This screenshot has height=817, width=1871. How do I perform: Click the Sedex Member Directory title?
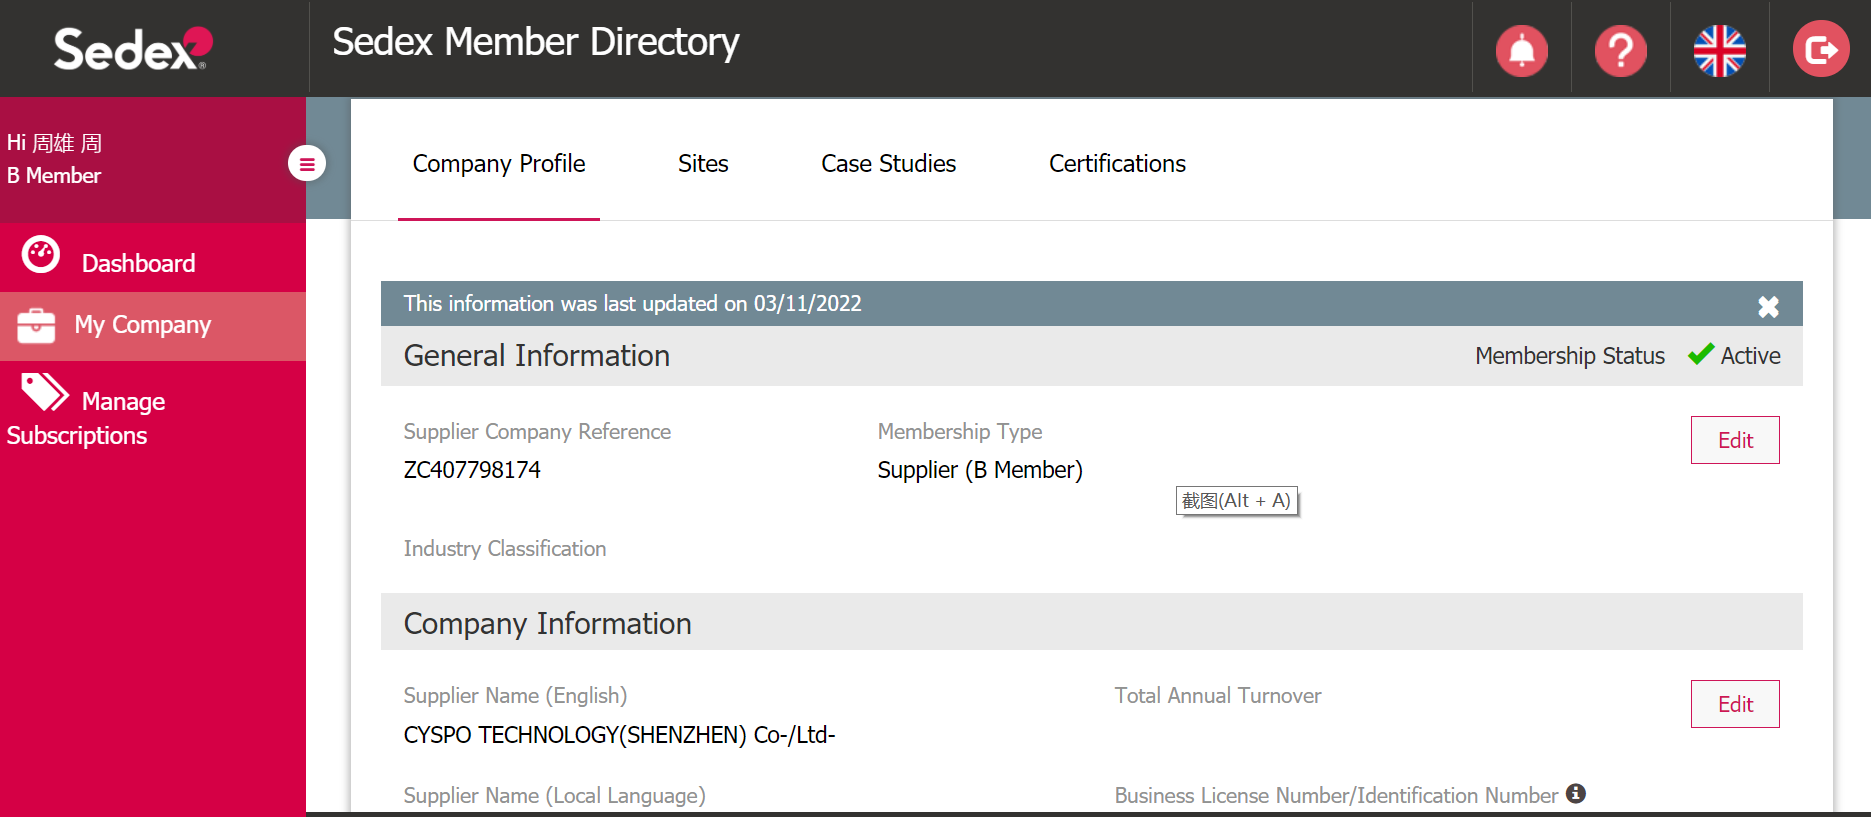pyautogui.click(x=536, y=43)
